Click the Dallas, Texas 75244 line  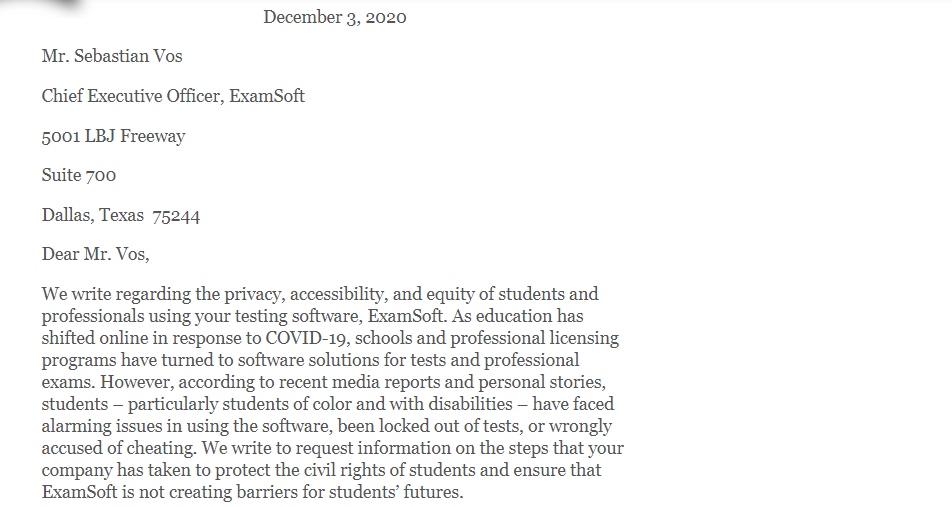click(x=120, y=216)
